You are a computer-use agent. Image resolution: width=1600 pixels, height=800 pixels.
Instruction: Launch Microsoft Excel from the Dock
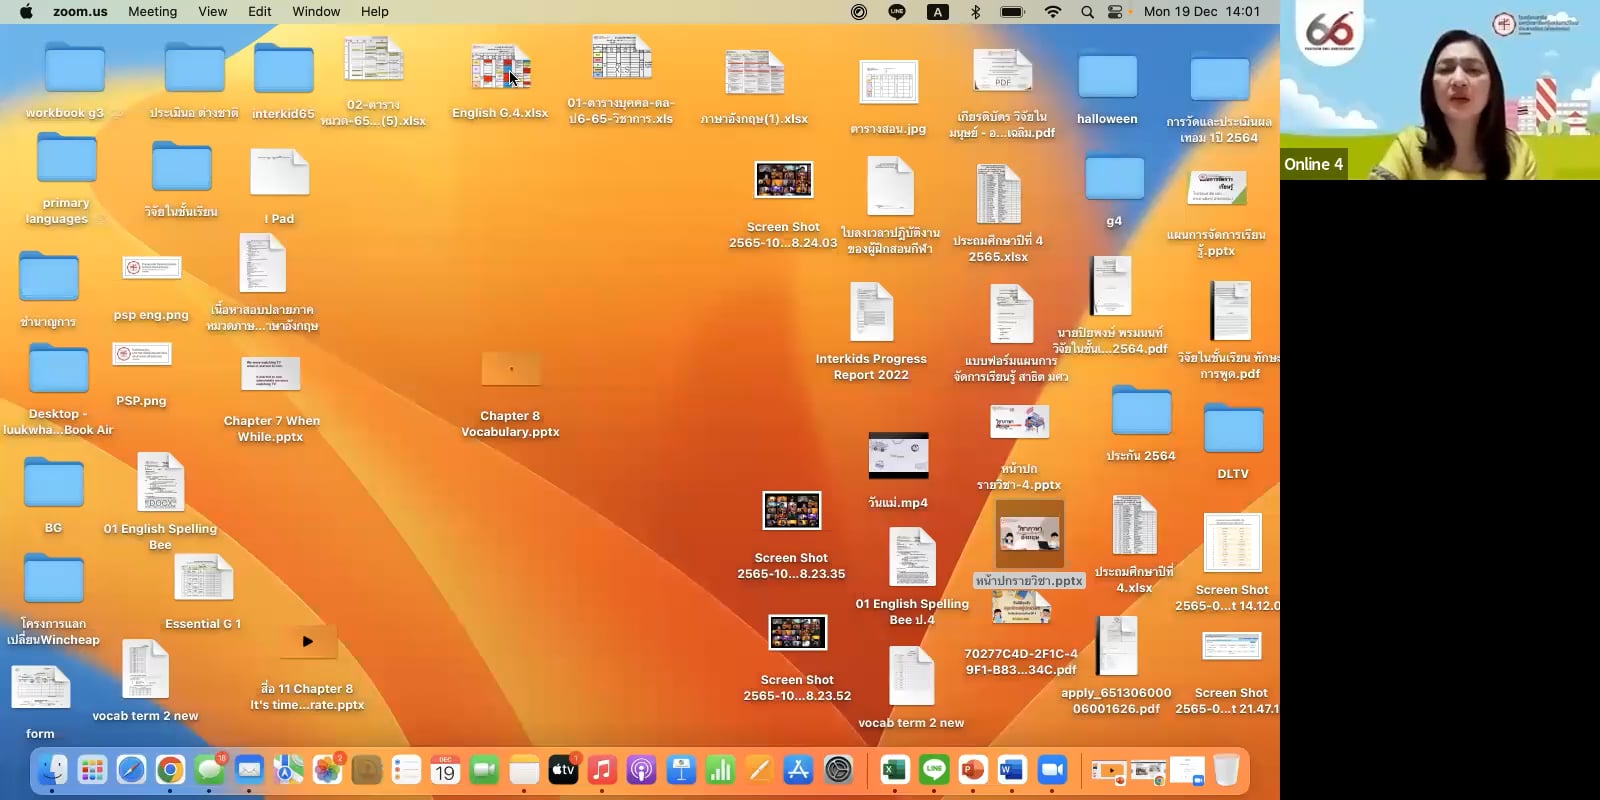click(894, 770)
